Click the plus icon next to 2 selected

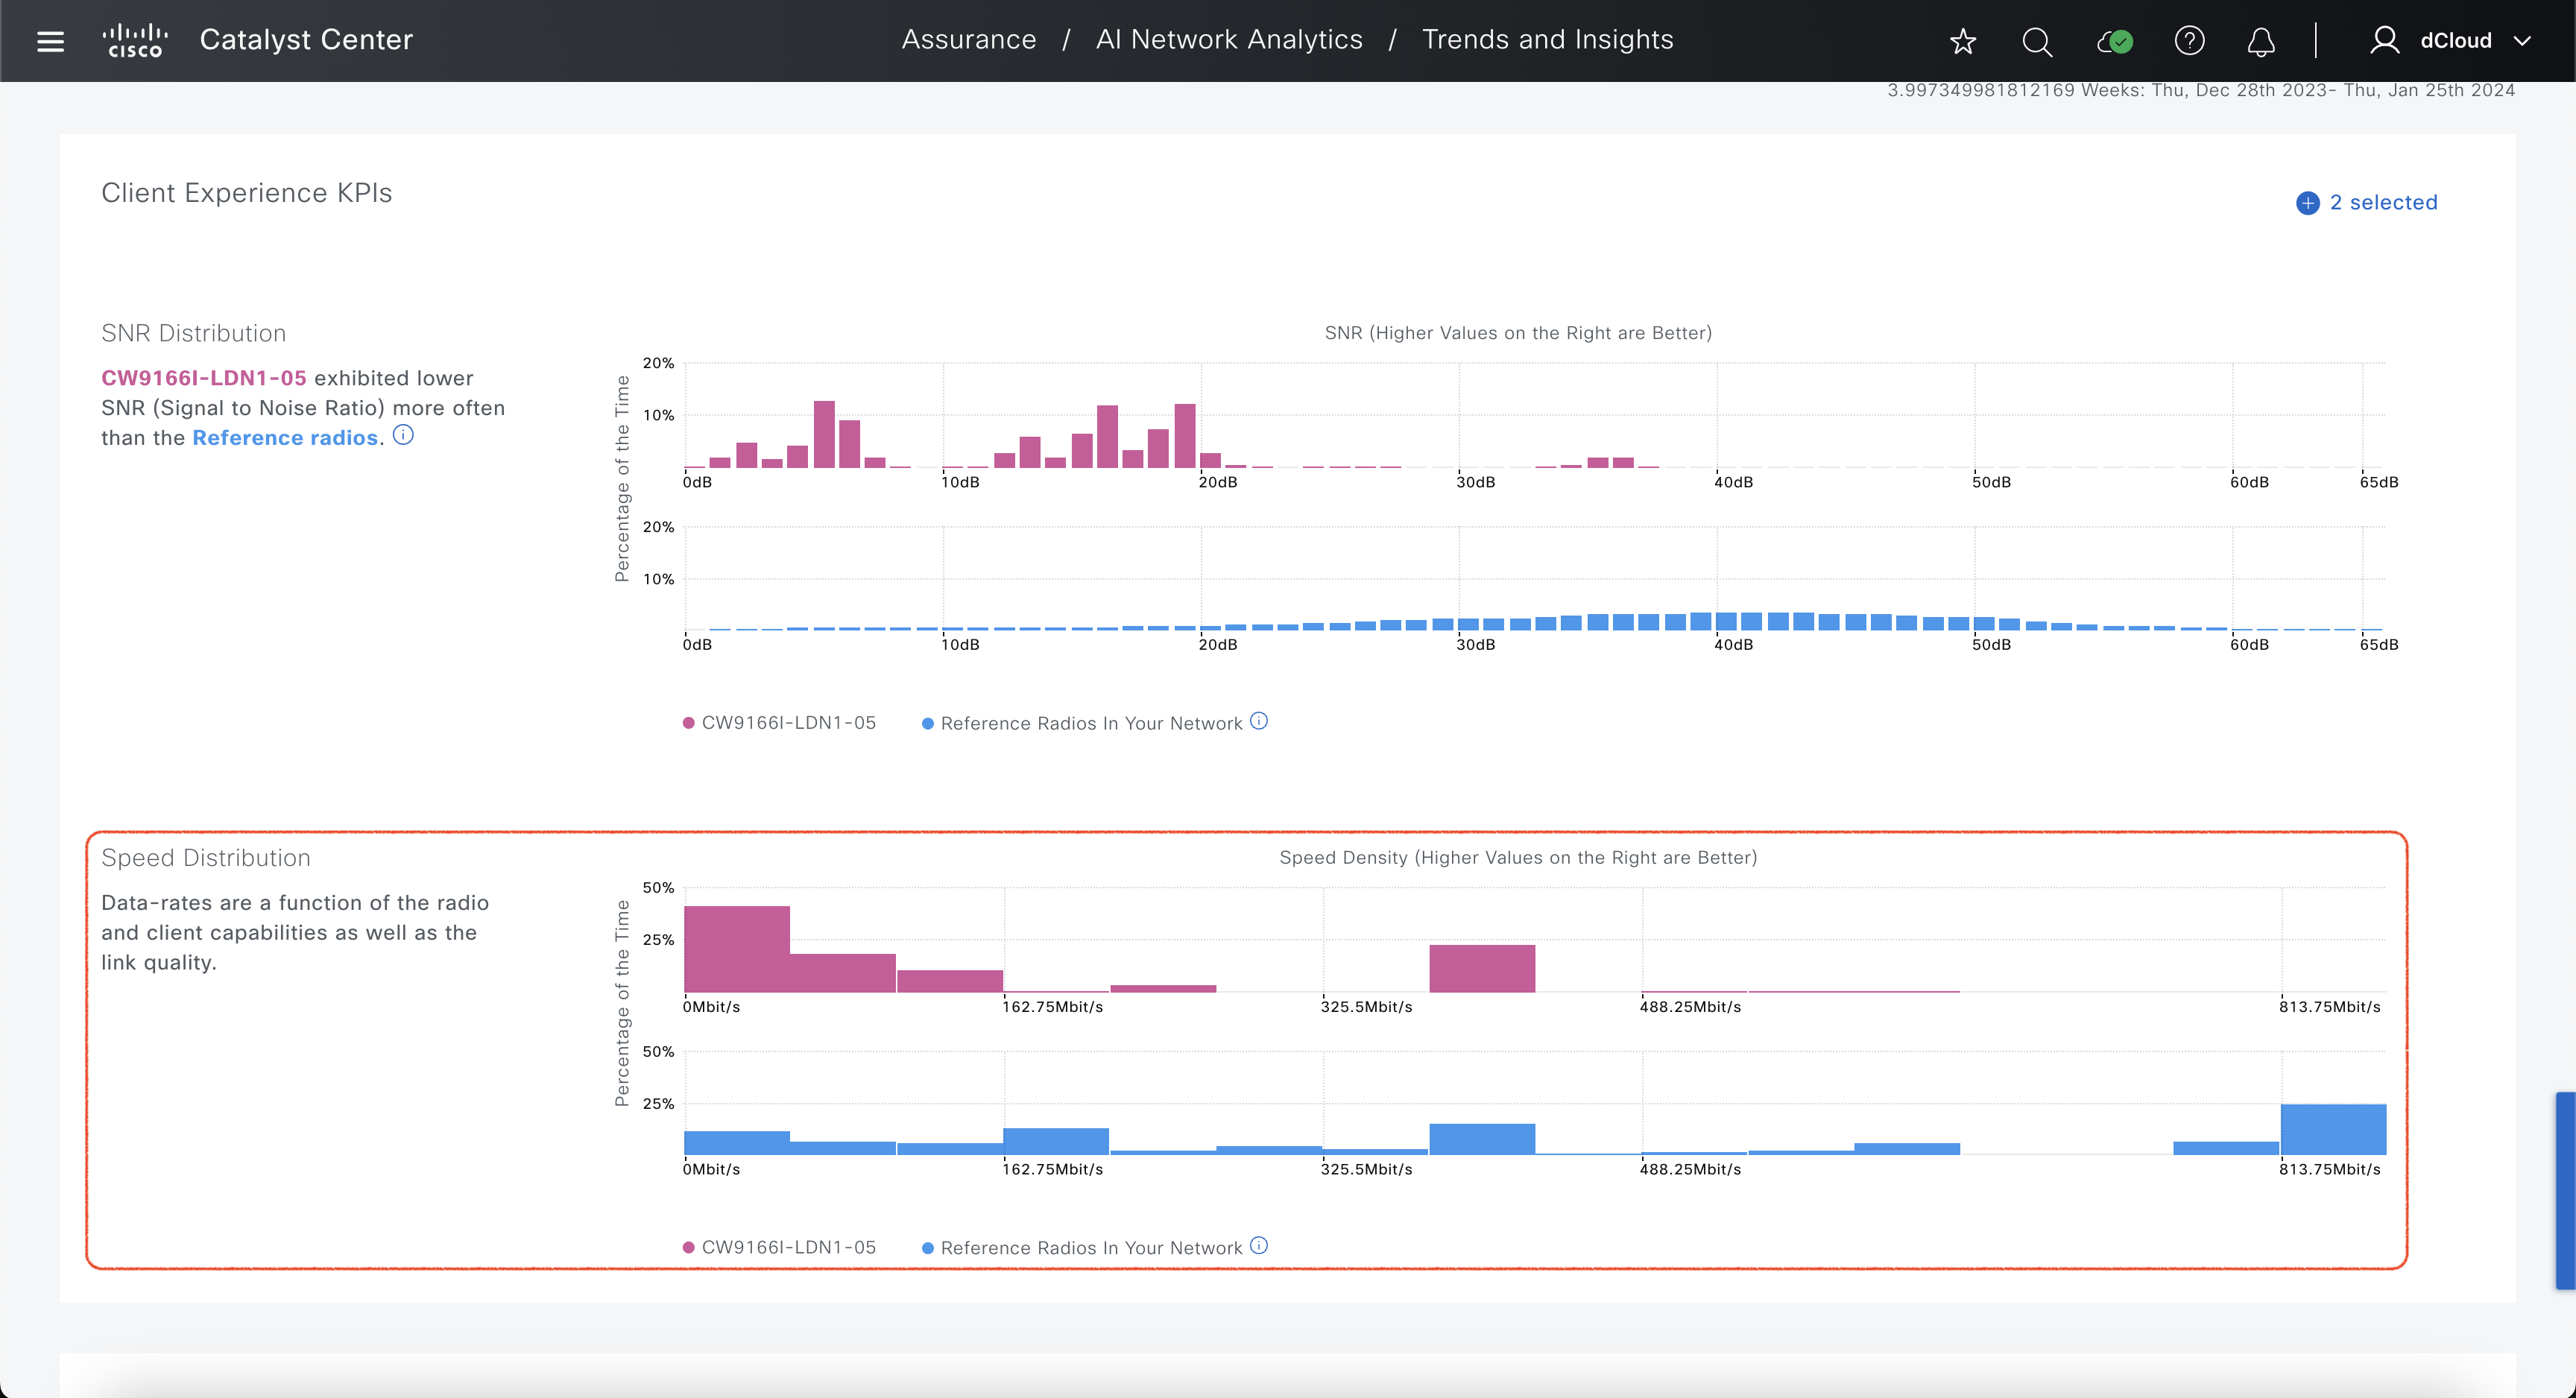click(x=2307, y=203)
